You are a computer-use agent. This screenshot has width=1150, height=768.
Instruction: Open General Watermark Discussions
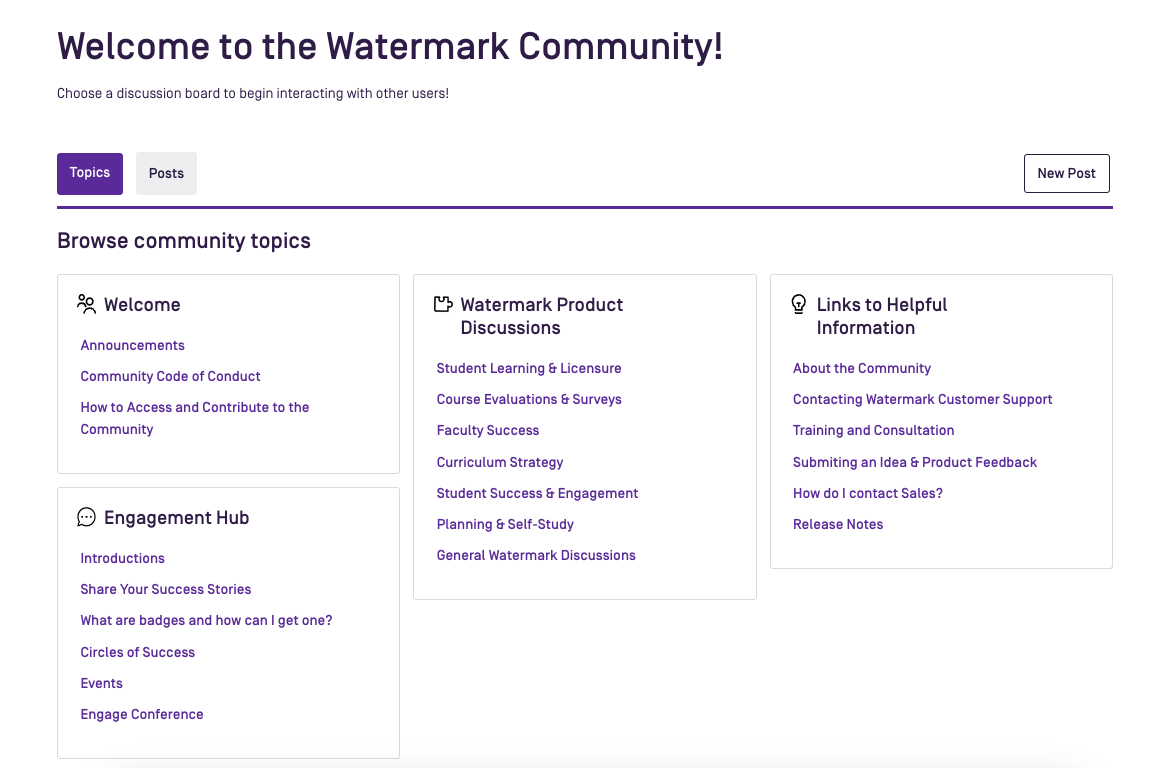tap(536, 555)
